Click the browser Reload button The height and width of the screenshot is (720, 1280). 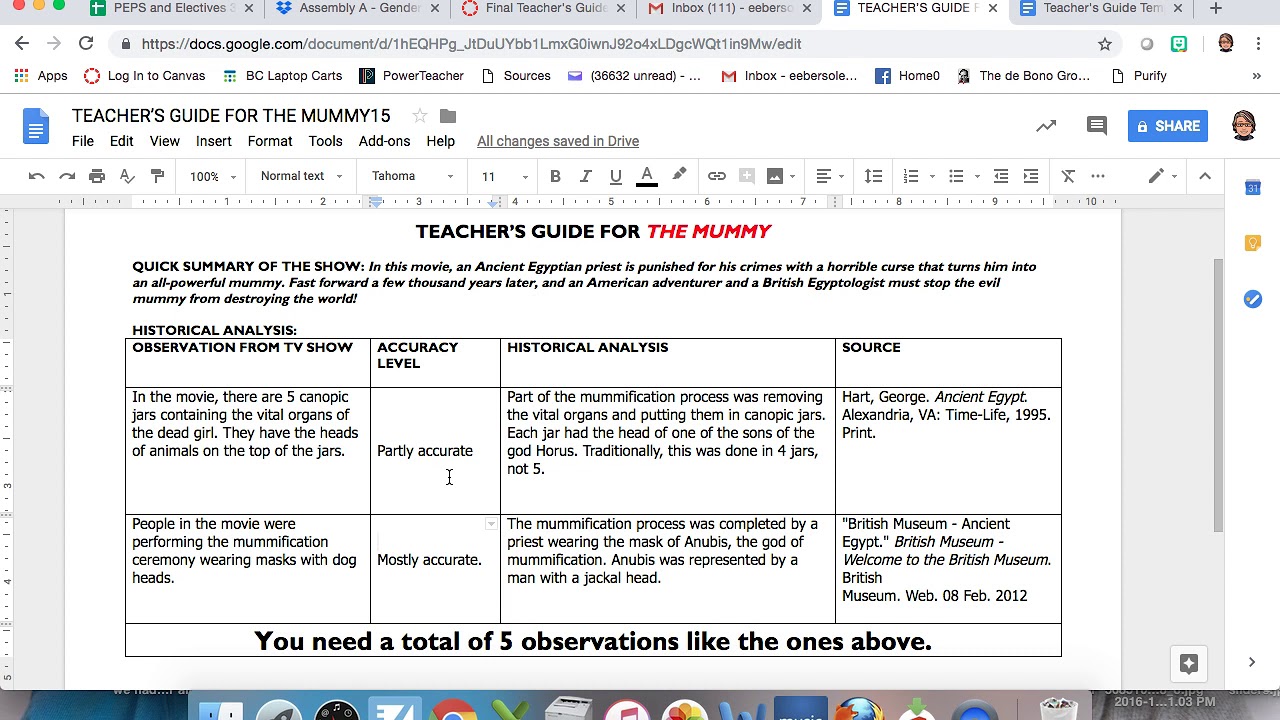[x=86, y=44]
